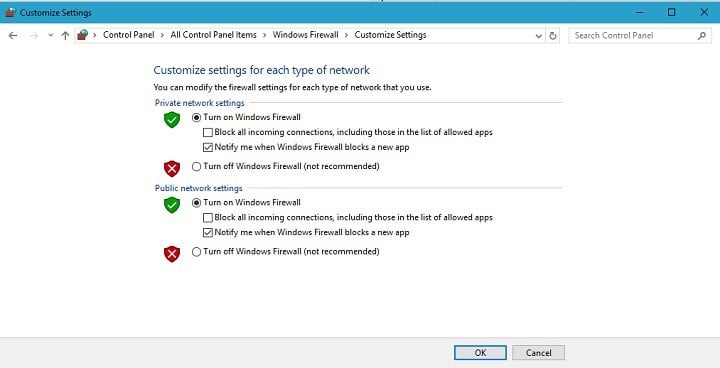Click the Forward navigation arrow
Viewport: 720px width, 368px height.
coord(34,35)
